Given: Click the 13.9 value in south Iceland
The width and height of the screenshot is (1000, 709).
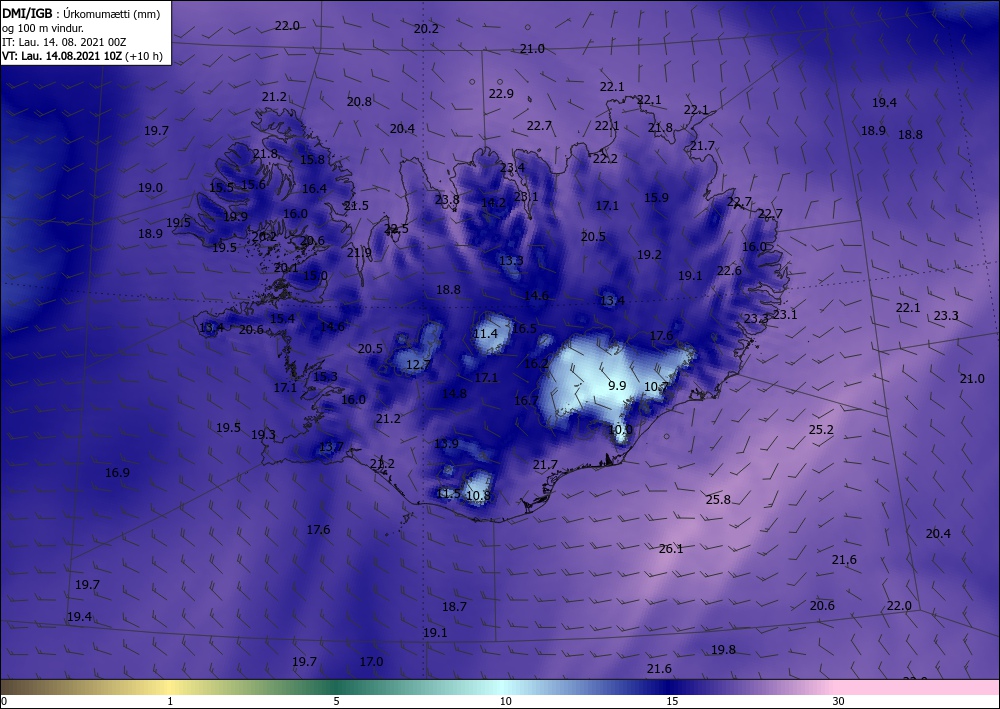Looking at the screenshot, I should (x=446, y=444).
